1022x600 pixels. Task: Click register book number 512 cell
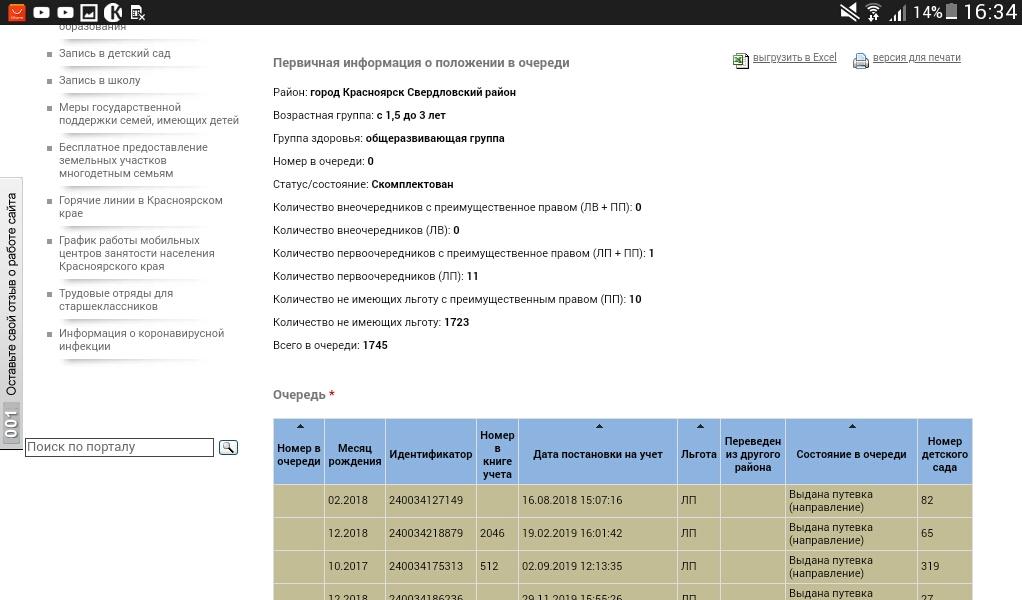pyautogui.click(x=497, y=566)
